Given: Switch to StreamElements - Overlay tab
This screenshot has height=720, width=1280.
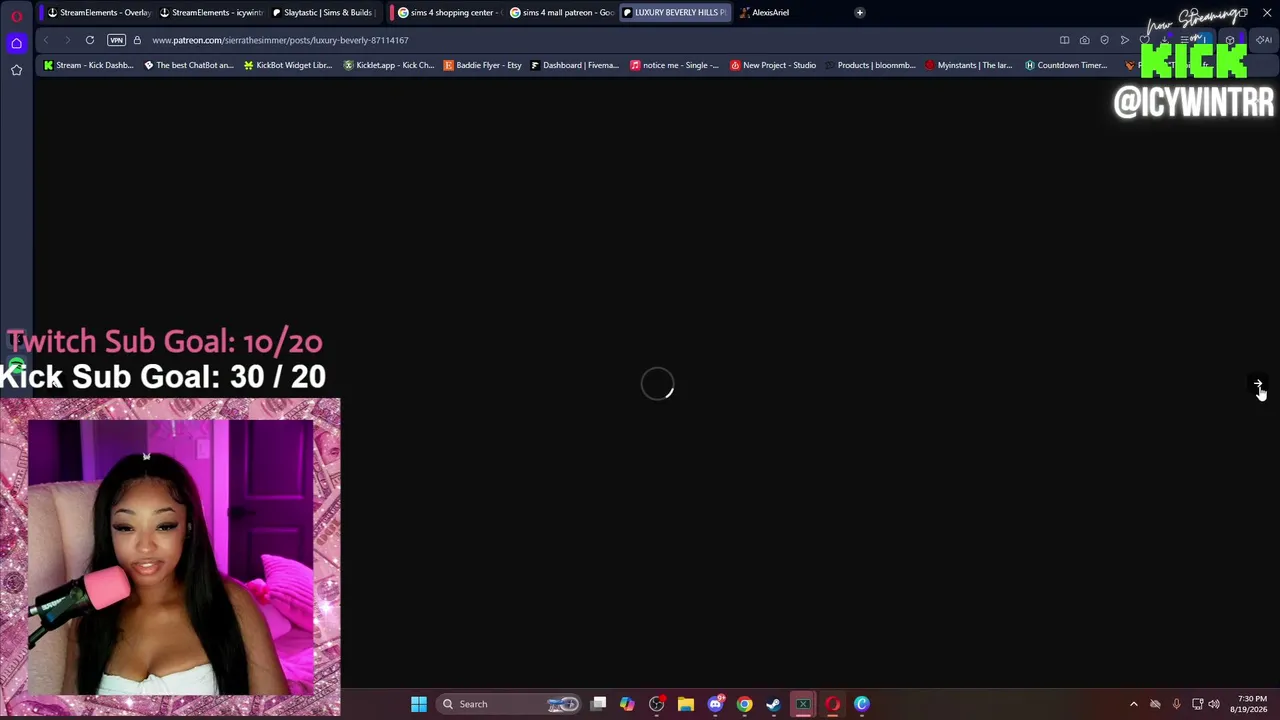Looking at the screenshot, I should [99, 13].
